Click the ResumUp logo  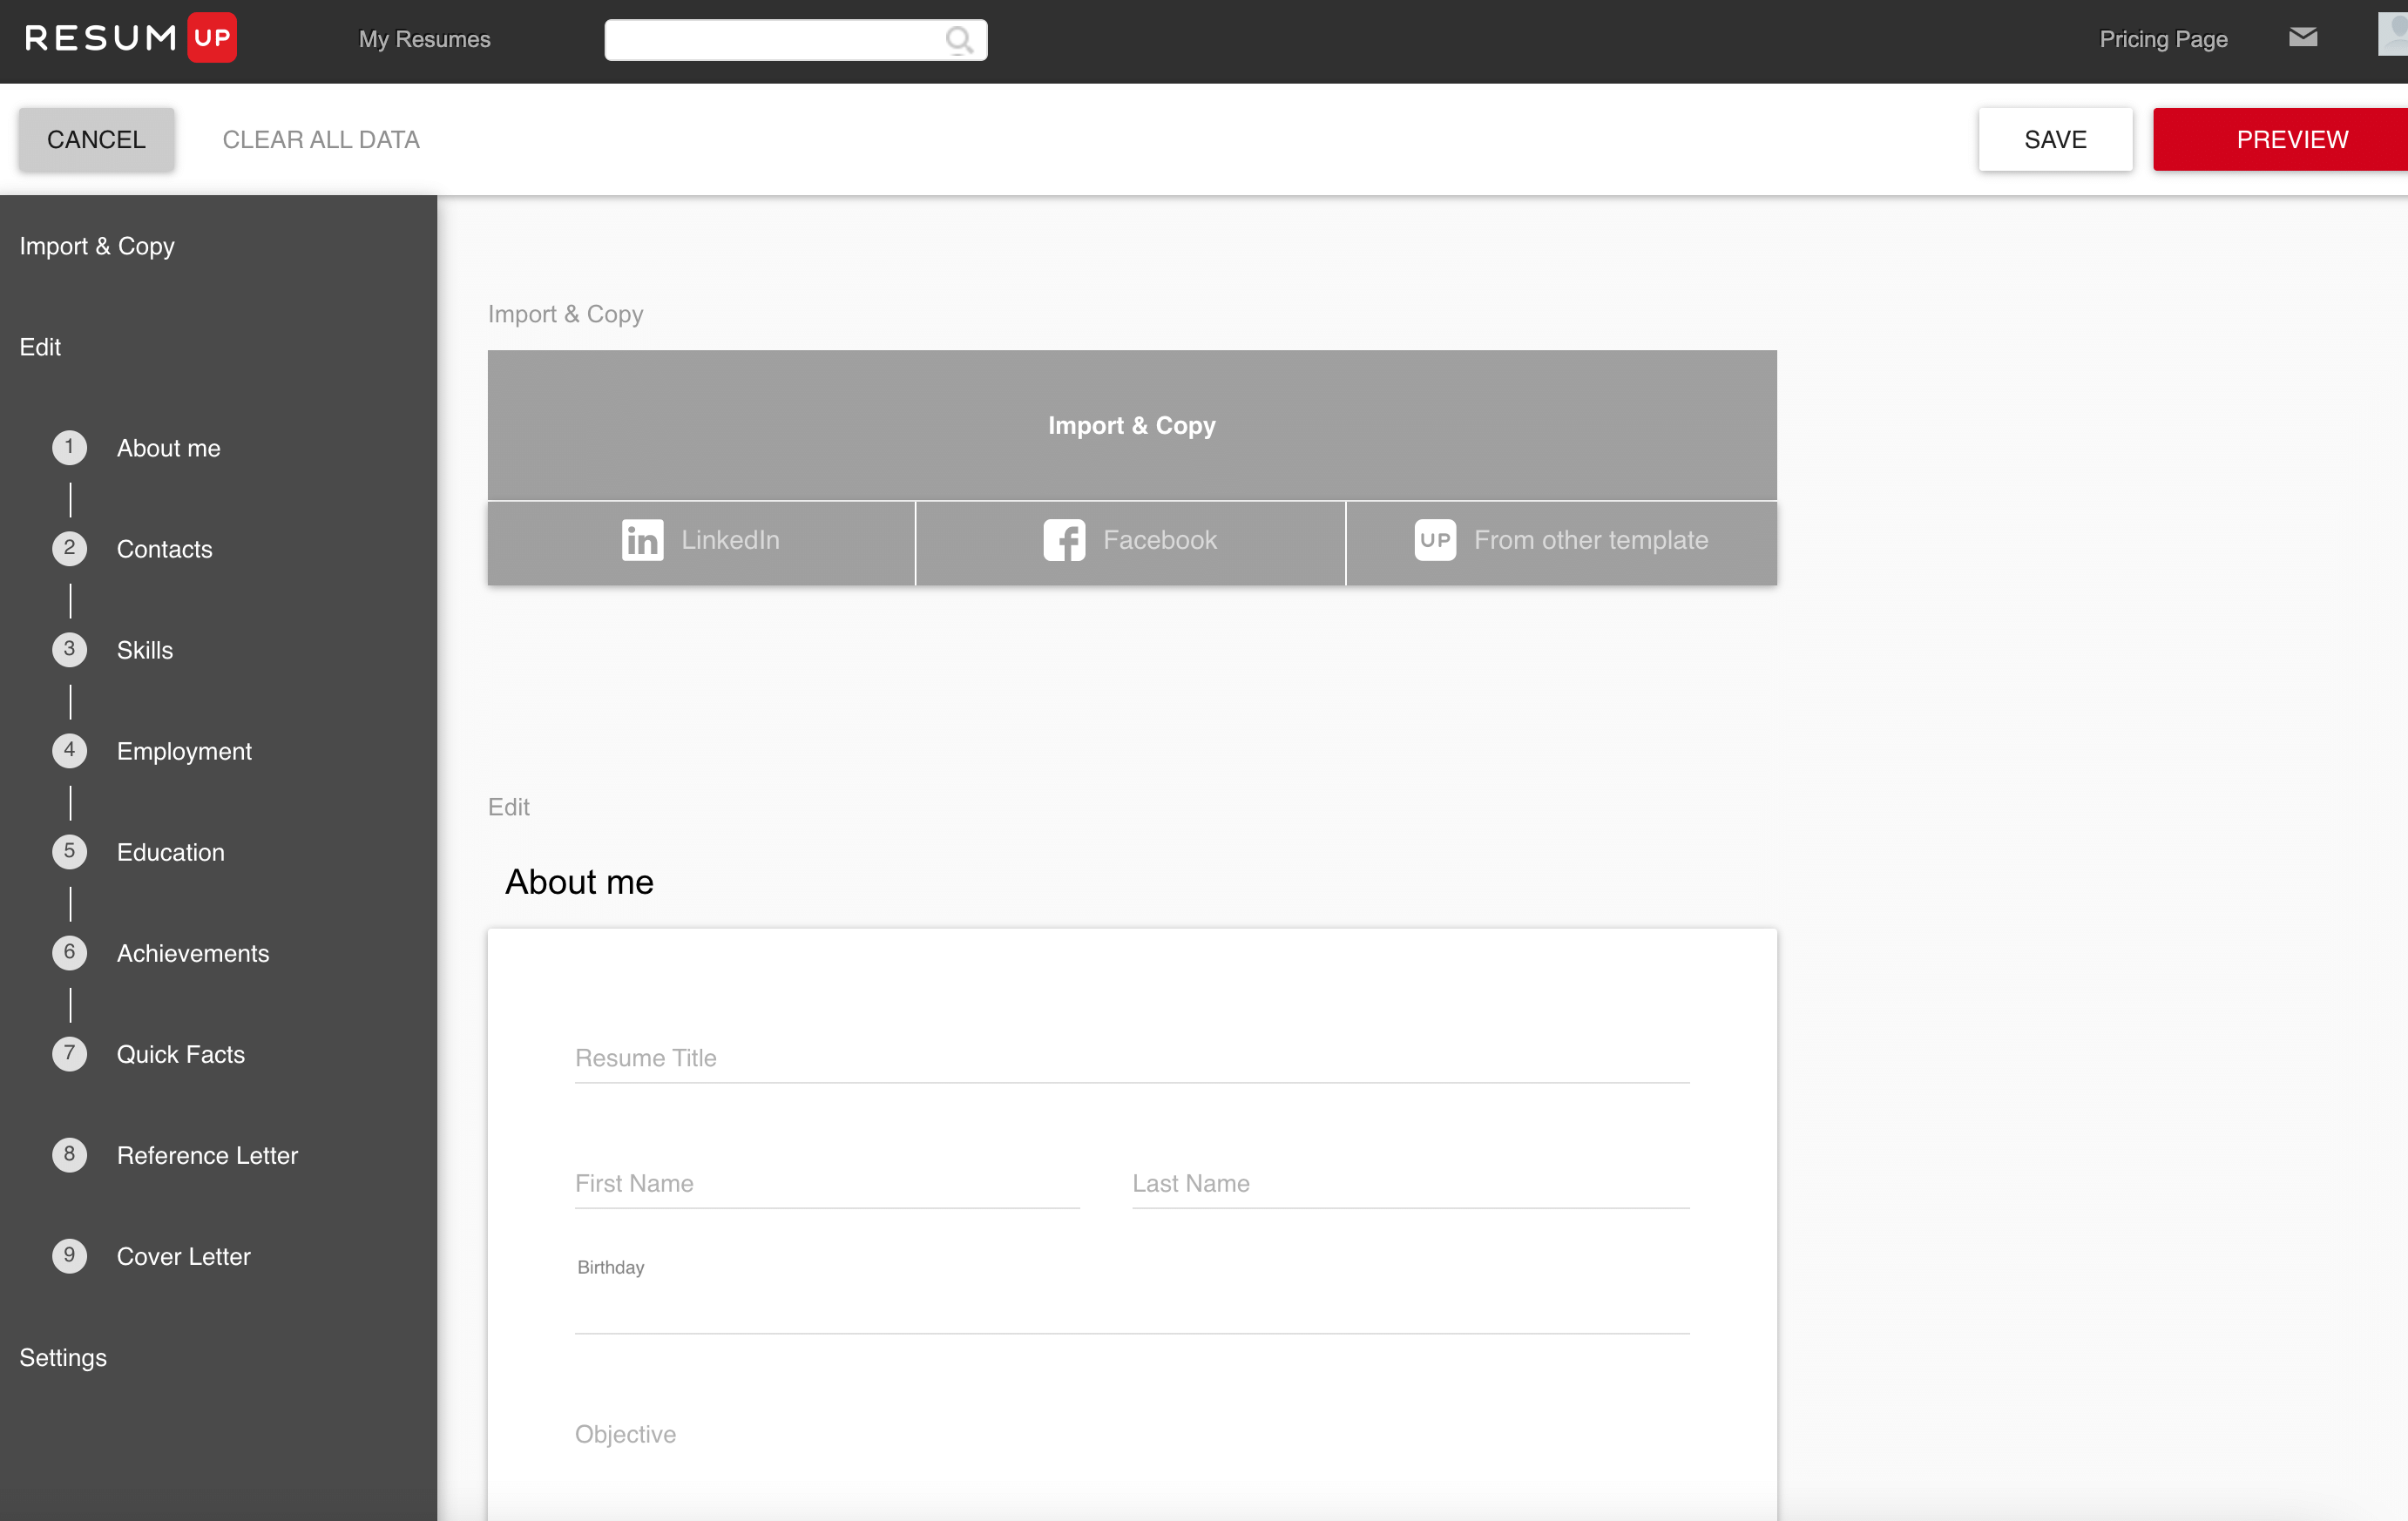[x=131, y=38]
